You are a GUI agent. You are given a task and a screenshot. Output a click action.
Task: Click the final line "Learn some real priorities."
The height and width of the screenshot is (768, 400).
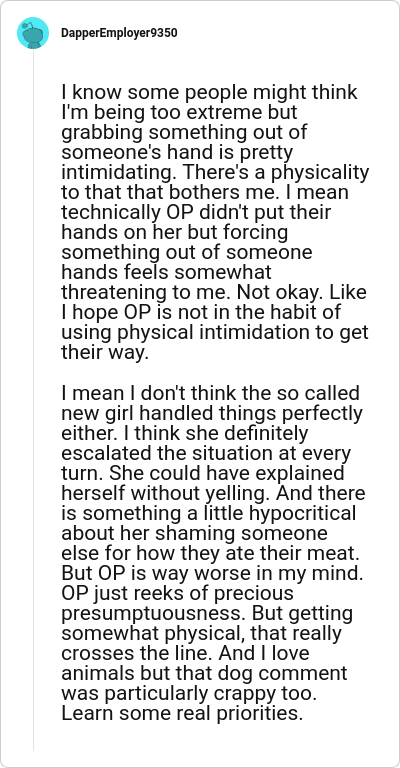click(182, 715)
